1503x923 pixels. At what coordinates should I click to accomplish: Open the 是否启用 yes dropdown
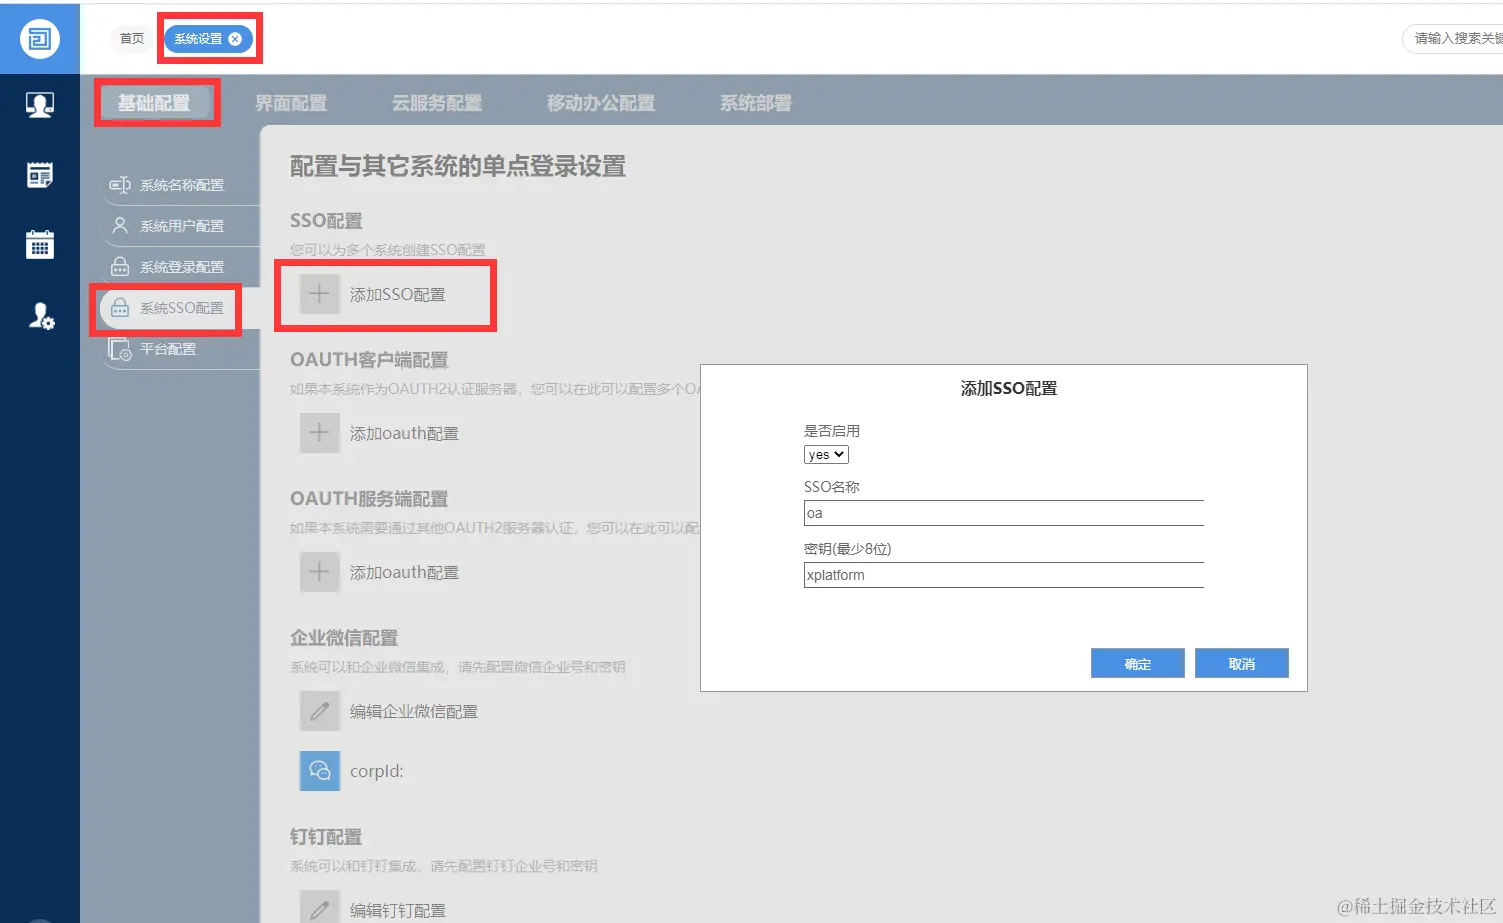(x=826, y=454)
